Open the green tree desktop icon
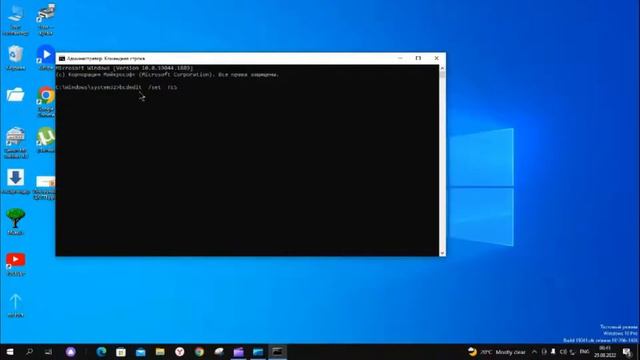The image size is (640, 360). click(16, 221)
